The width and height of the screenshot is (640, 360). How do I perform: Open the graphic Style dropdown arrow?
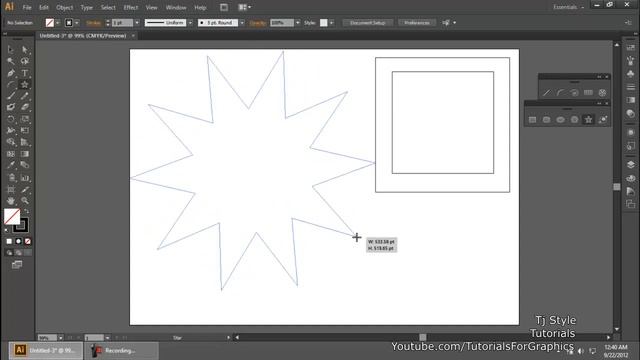tap(331, 23)
